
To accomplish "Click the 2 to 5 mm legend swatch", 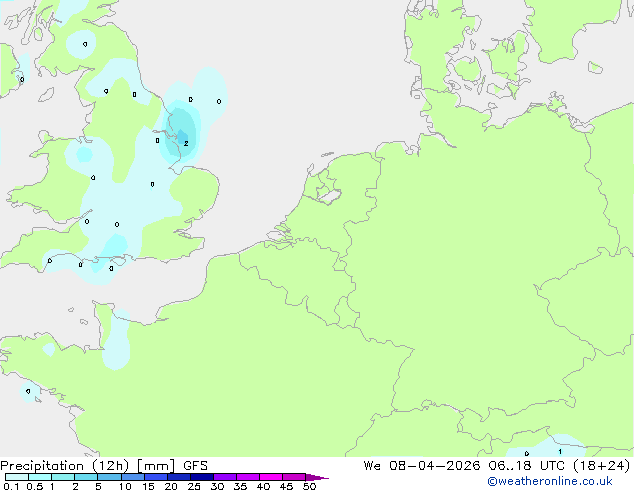I will pos(86,477).
